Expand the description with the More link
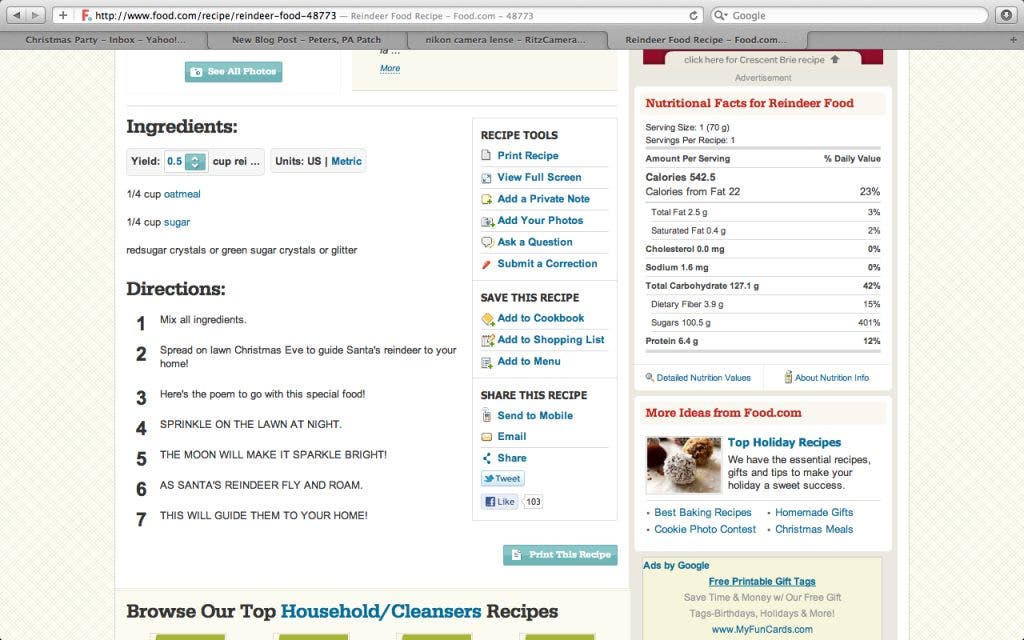The height and width of the screenshot is (640, 1024). tap(390, 68)
